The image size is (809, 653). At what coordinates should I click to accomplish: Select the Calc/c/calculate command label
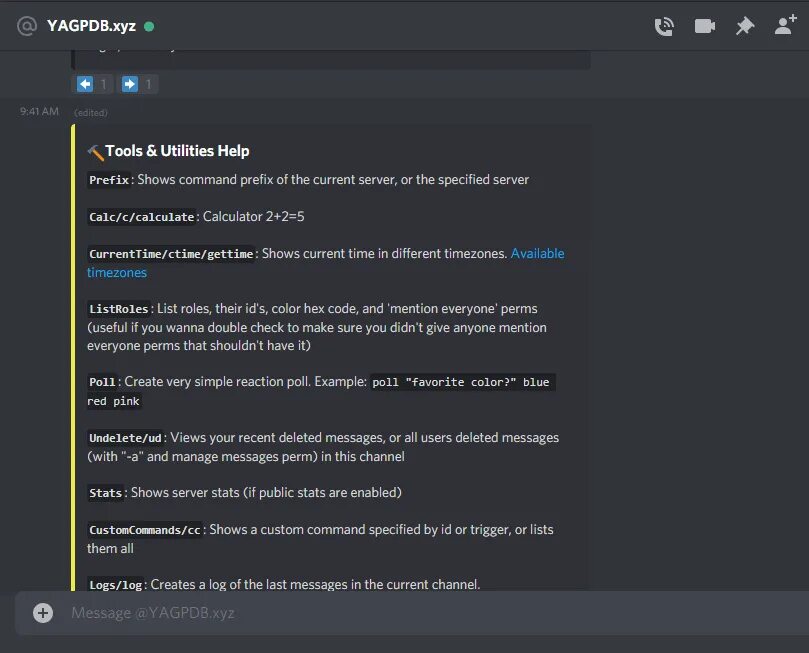tap(141, 217)
